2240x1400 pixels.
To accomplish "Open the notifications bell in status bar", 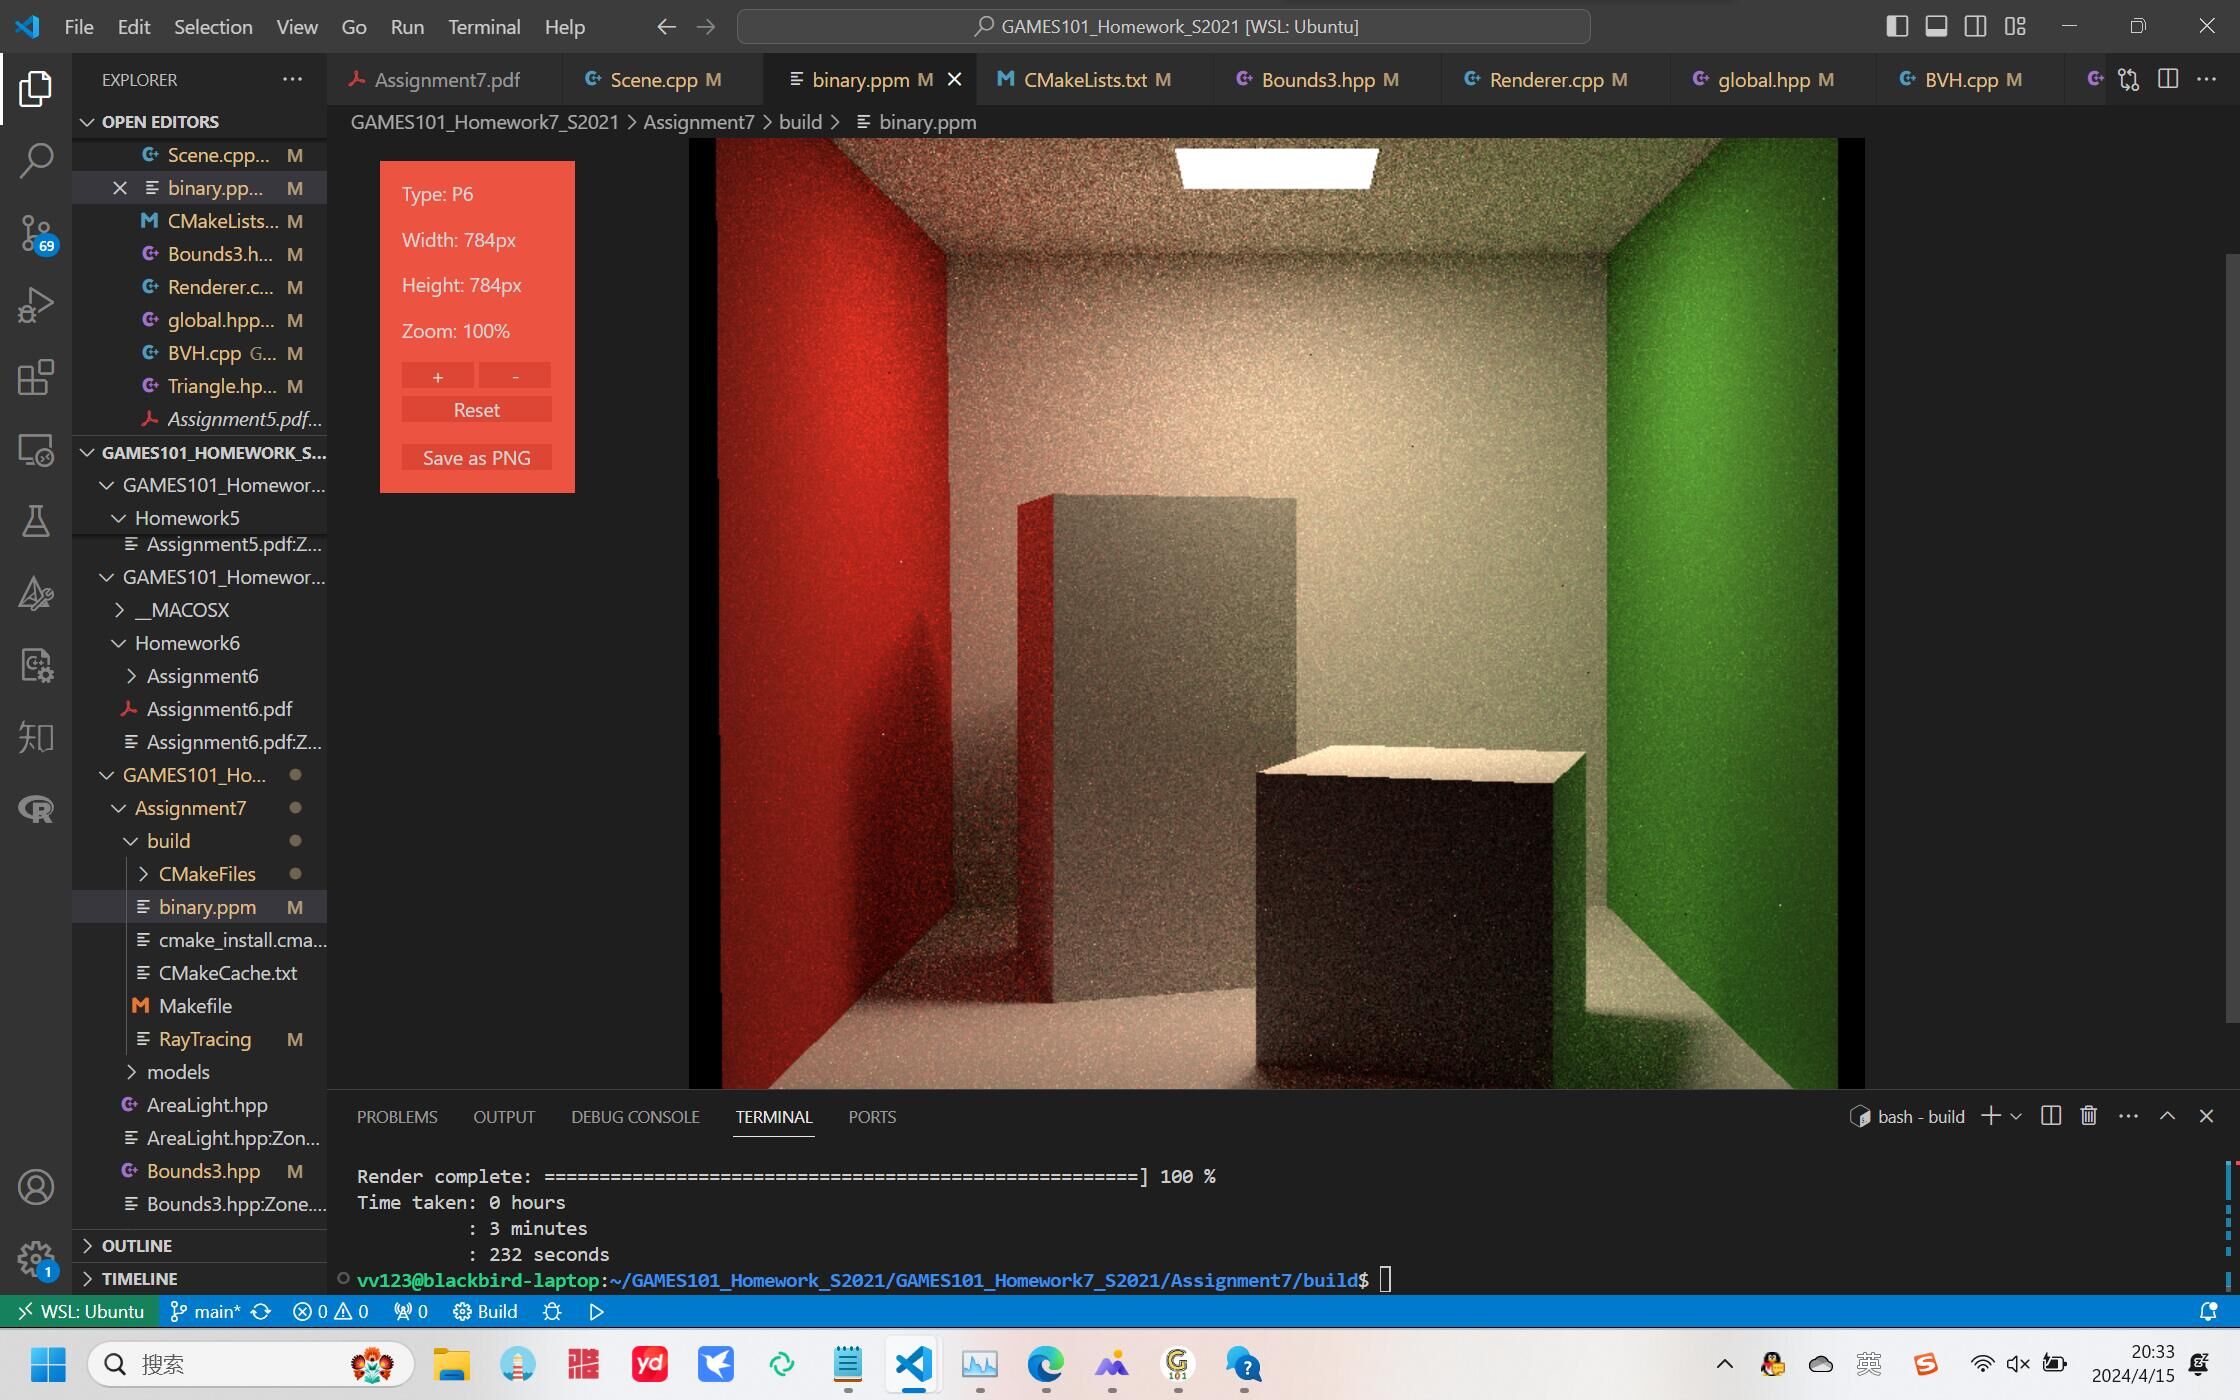I will (2208, 1311).
